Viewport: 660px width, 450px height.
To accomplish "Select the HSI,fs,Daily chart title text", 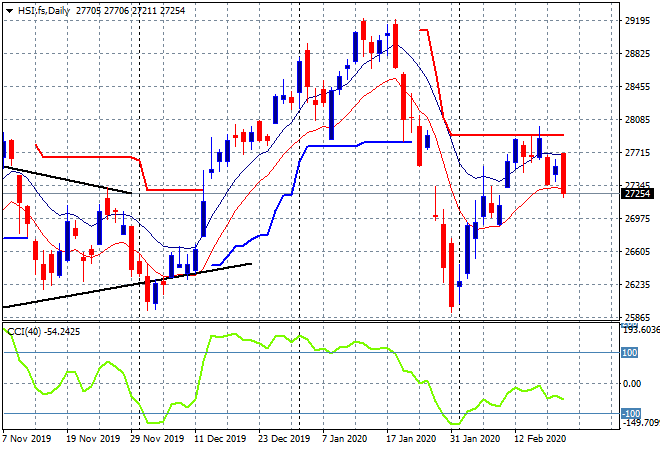I will 43,11.
